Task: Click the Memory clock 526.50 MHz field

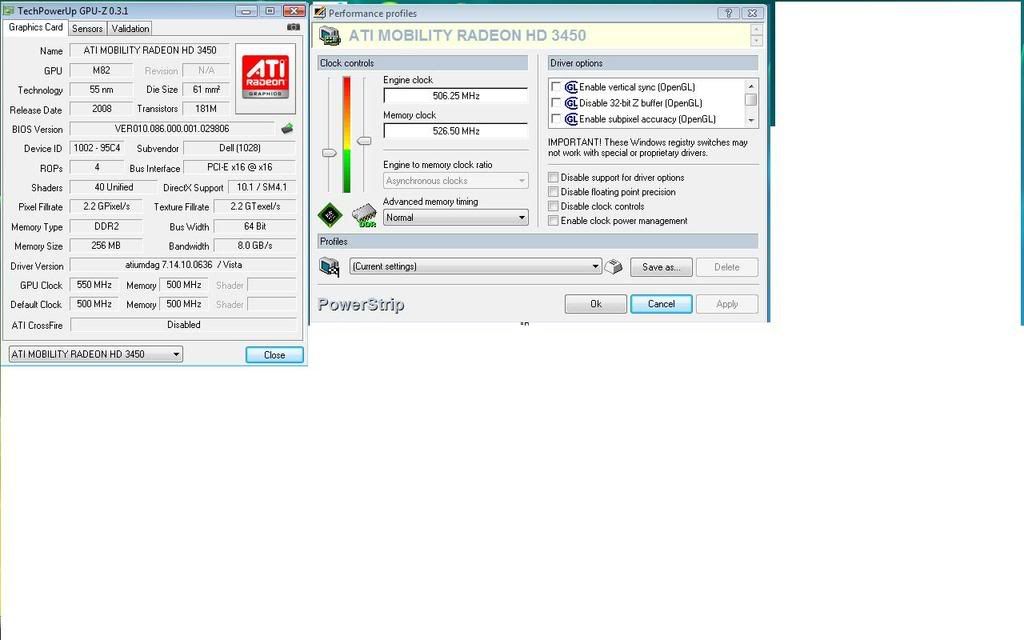Action: [455, 131]
